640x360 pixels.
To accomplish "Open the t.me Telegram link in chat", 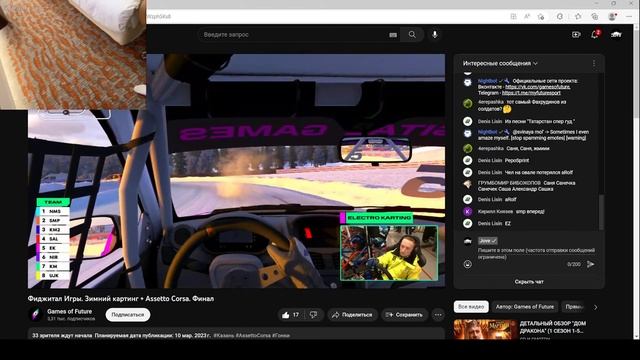I will click(x=531, y=93).
